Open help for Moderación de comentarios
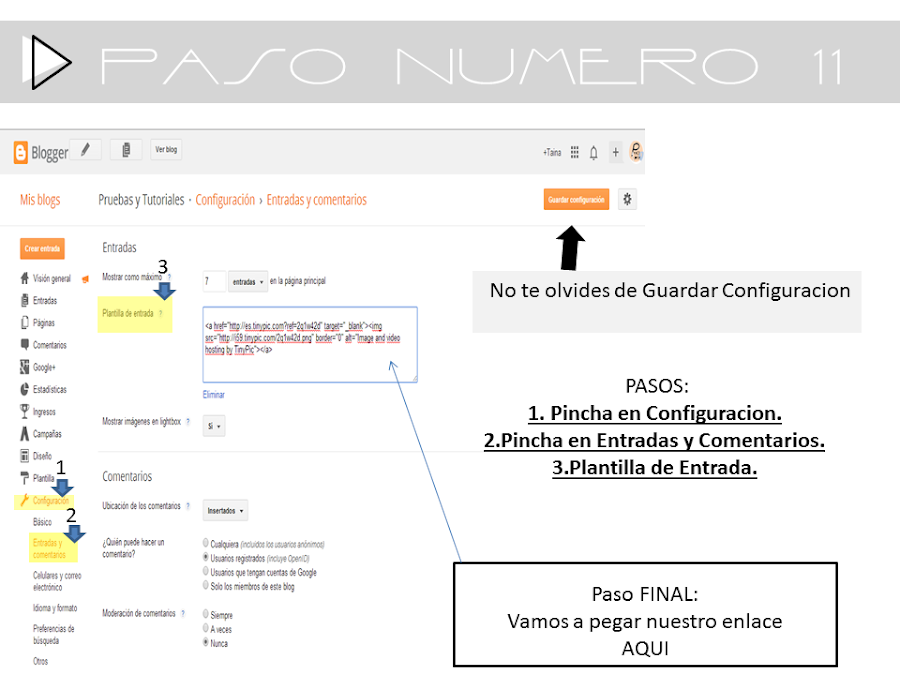 (x=183, y=614)
